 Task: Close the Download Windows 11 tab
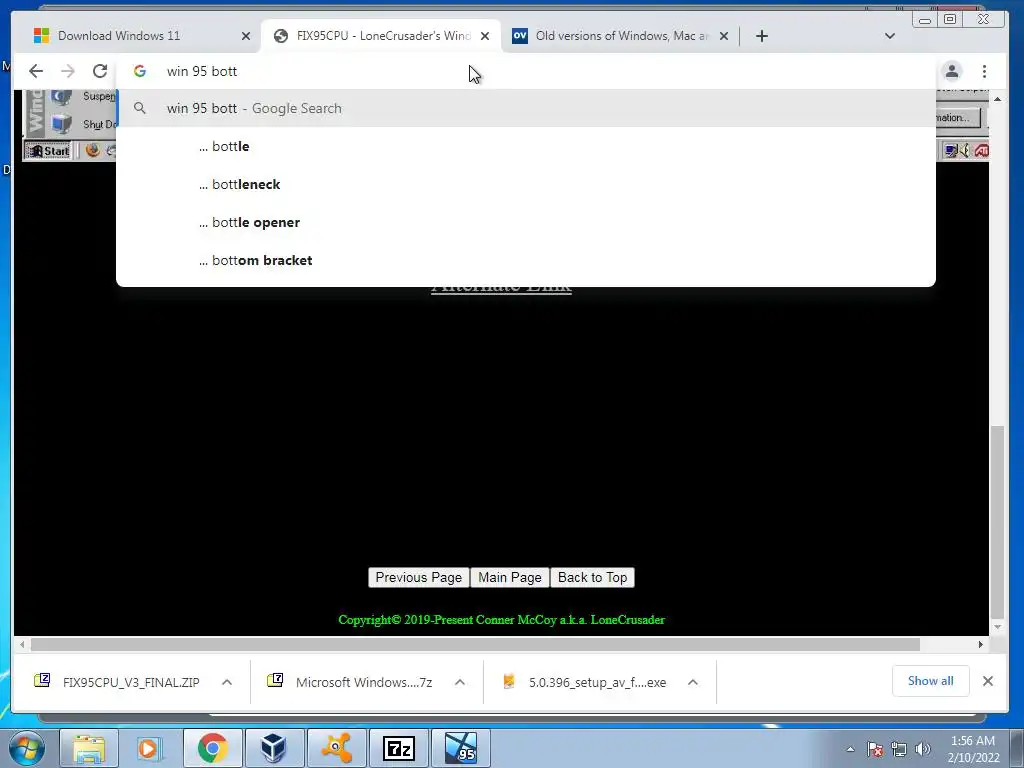pos(246,36)
